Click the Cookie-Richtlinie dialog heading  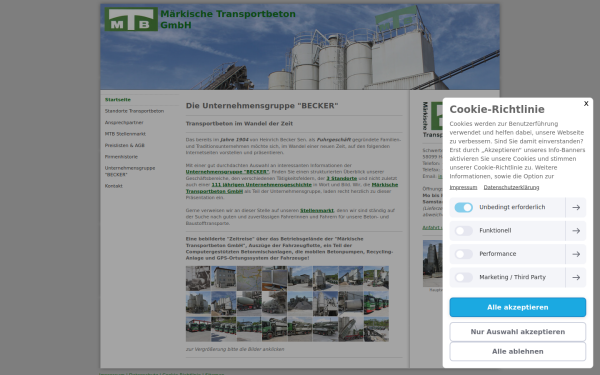[497, 109]
